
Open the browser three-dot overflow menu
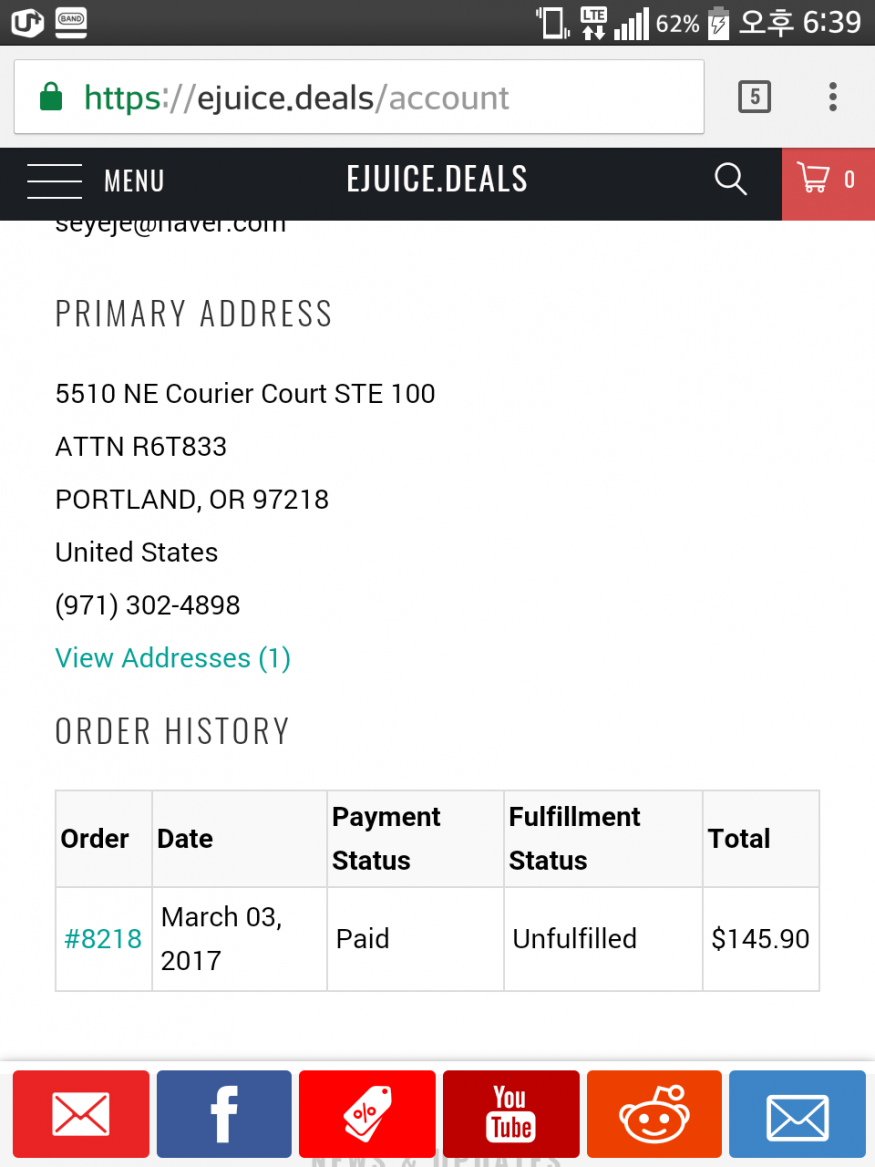833,97
